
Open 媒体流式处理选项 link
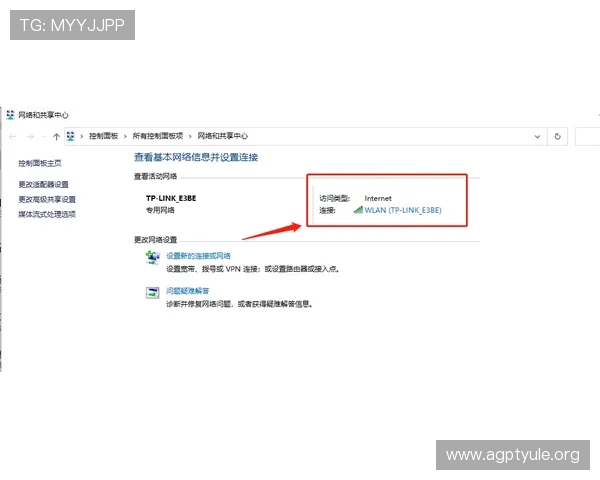tap(47, 214)
